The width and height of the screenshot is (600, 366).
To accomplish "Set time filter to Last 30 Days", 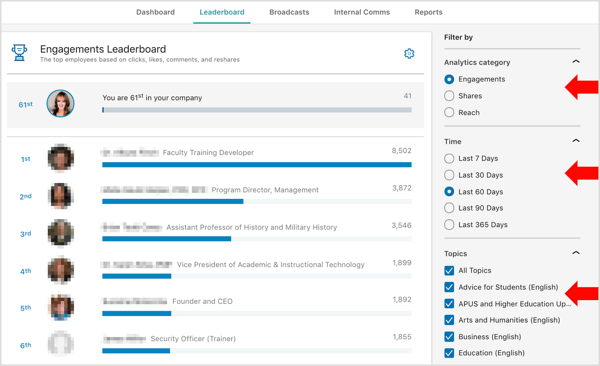I will 449,175.
